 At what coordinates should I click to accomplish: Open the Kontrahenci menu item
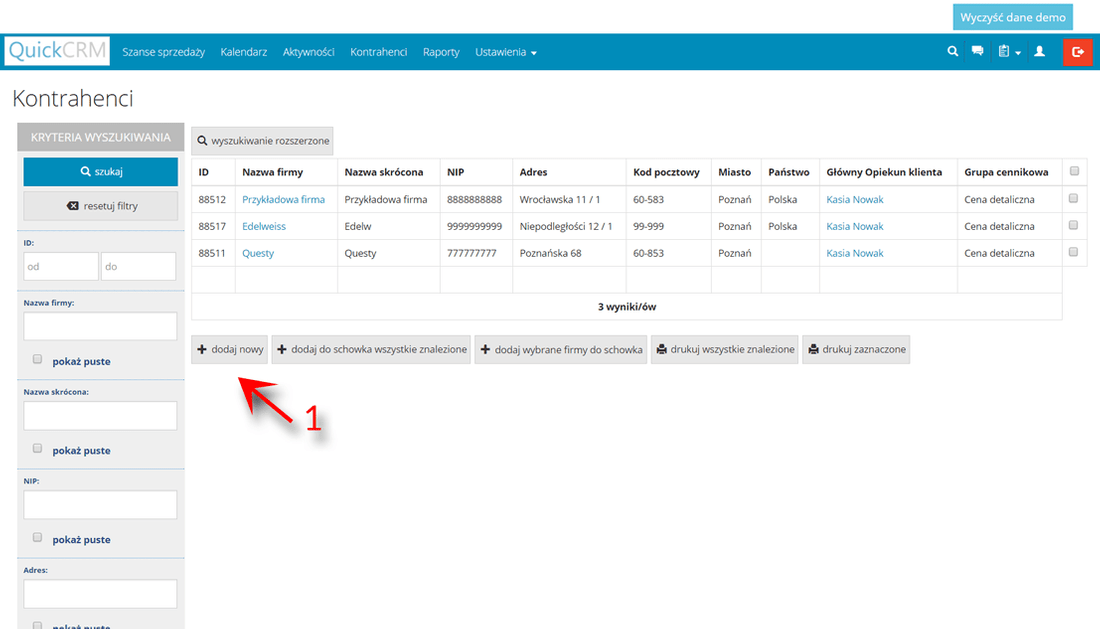(x=378, y=52)
